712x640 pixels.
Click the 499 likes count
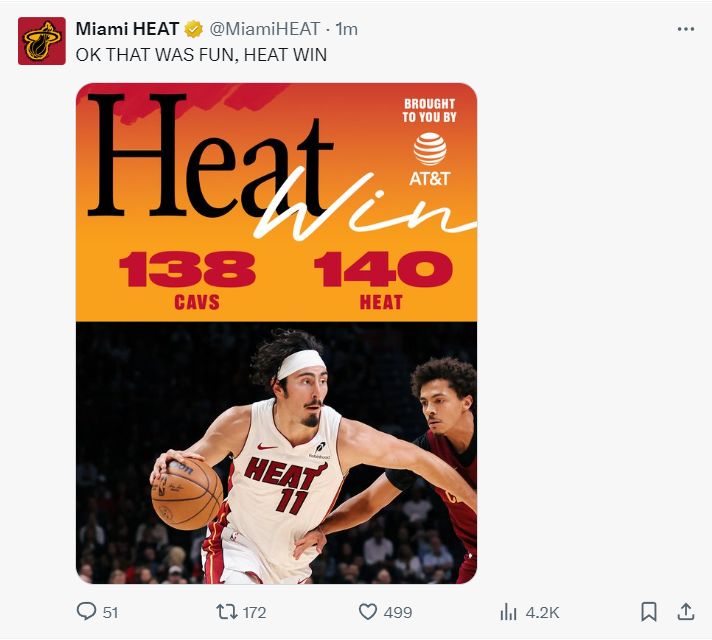[397, 612]
